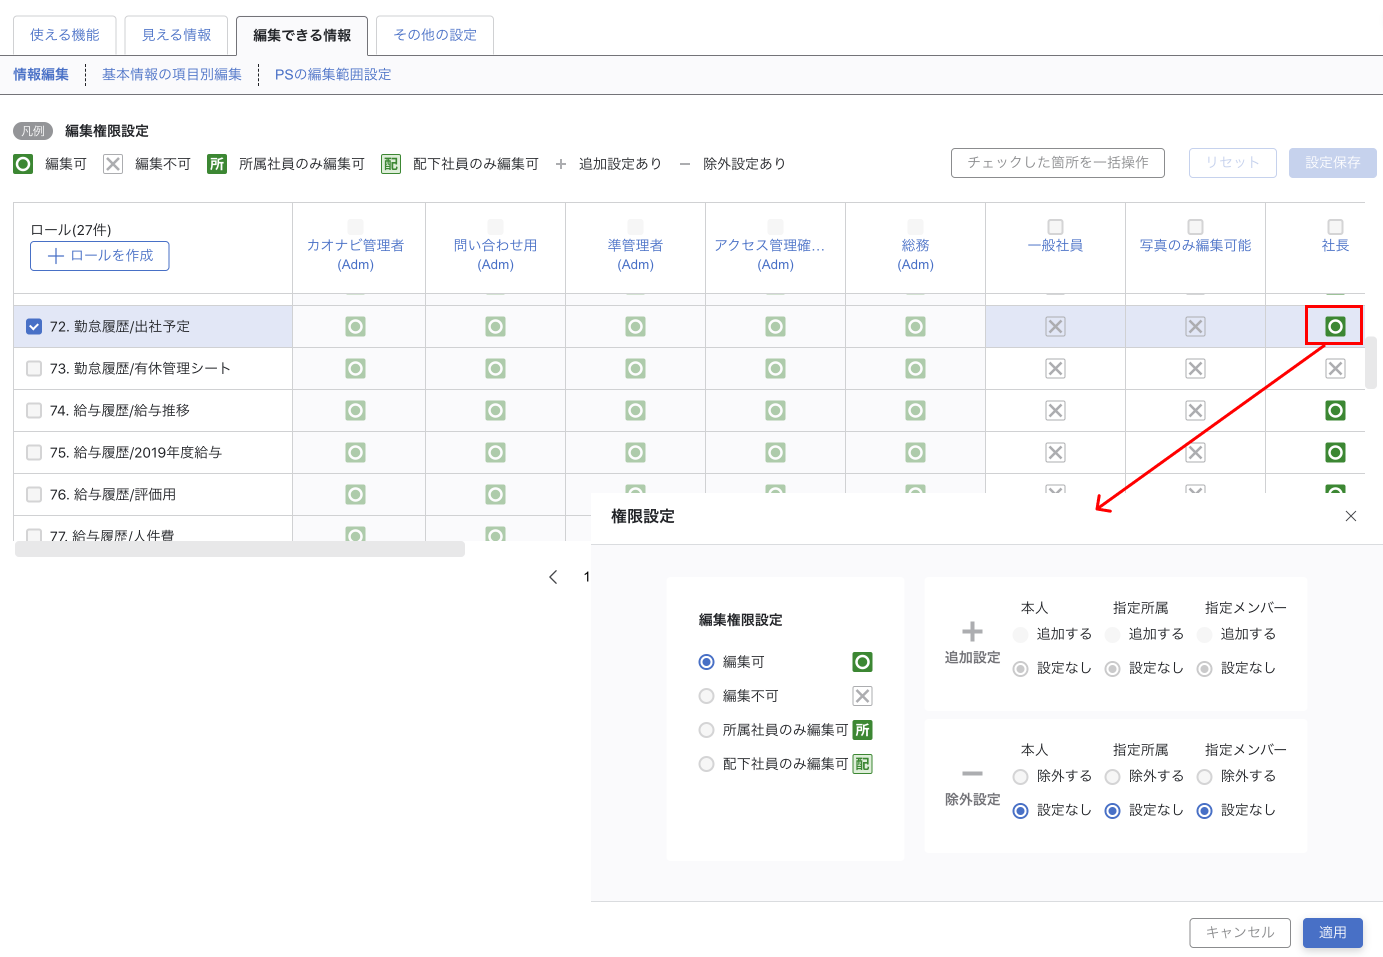
Task: Click カオナビ管理者 permission icon in row 73
Action: point(355,368)
